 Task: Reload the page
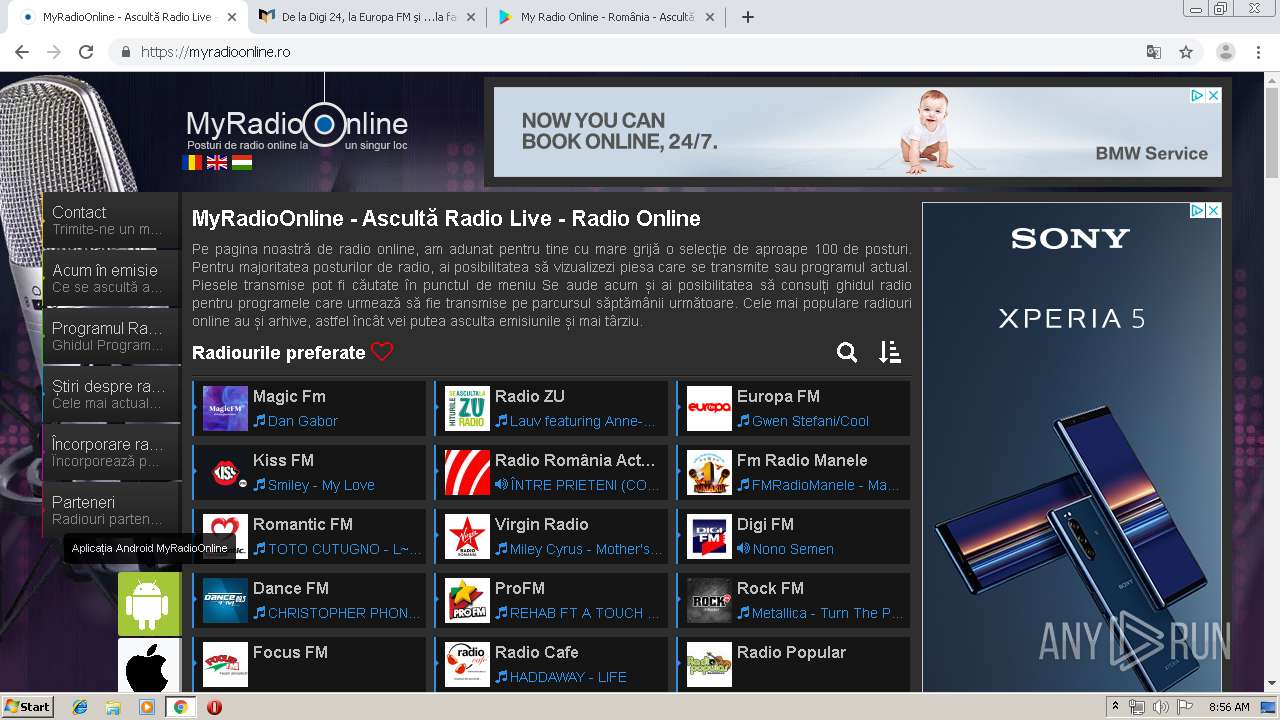86,52
